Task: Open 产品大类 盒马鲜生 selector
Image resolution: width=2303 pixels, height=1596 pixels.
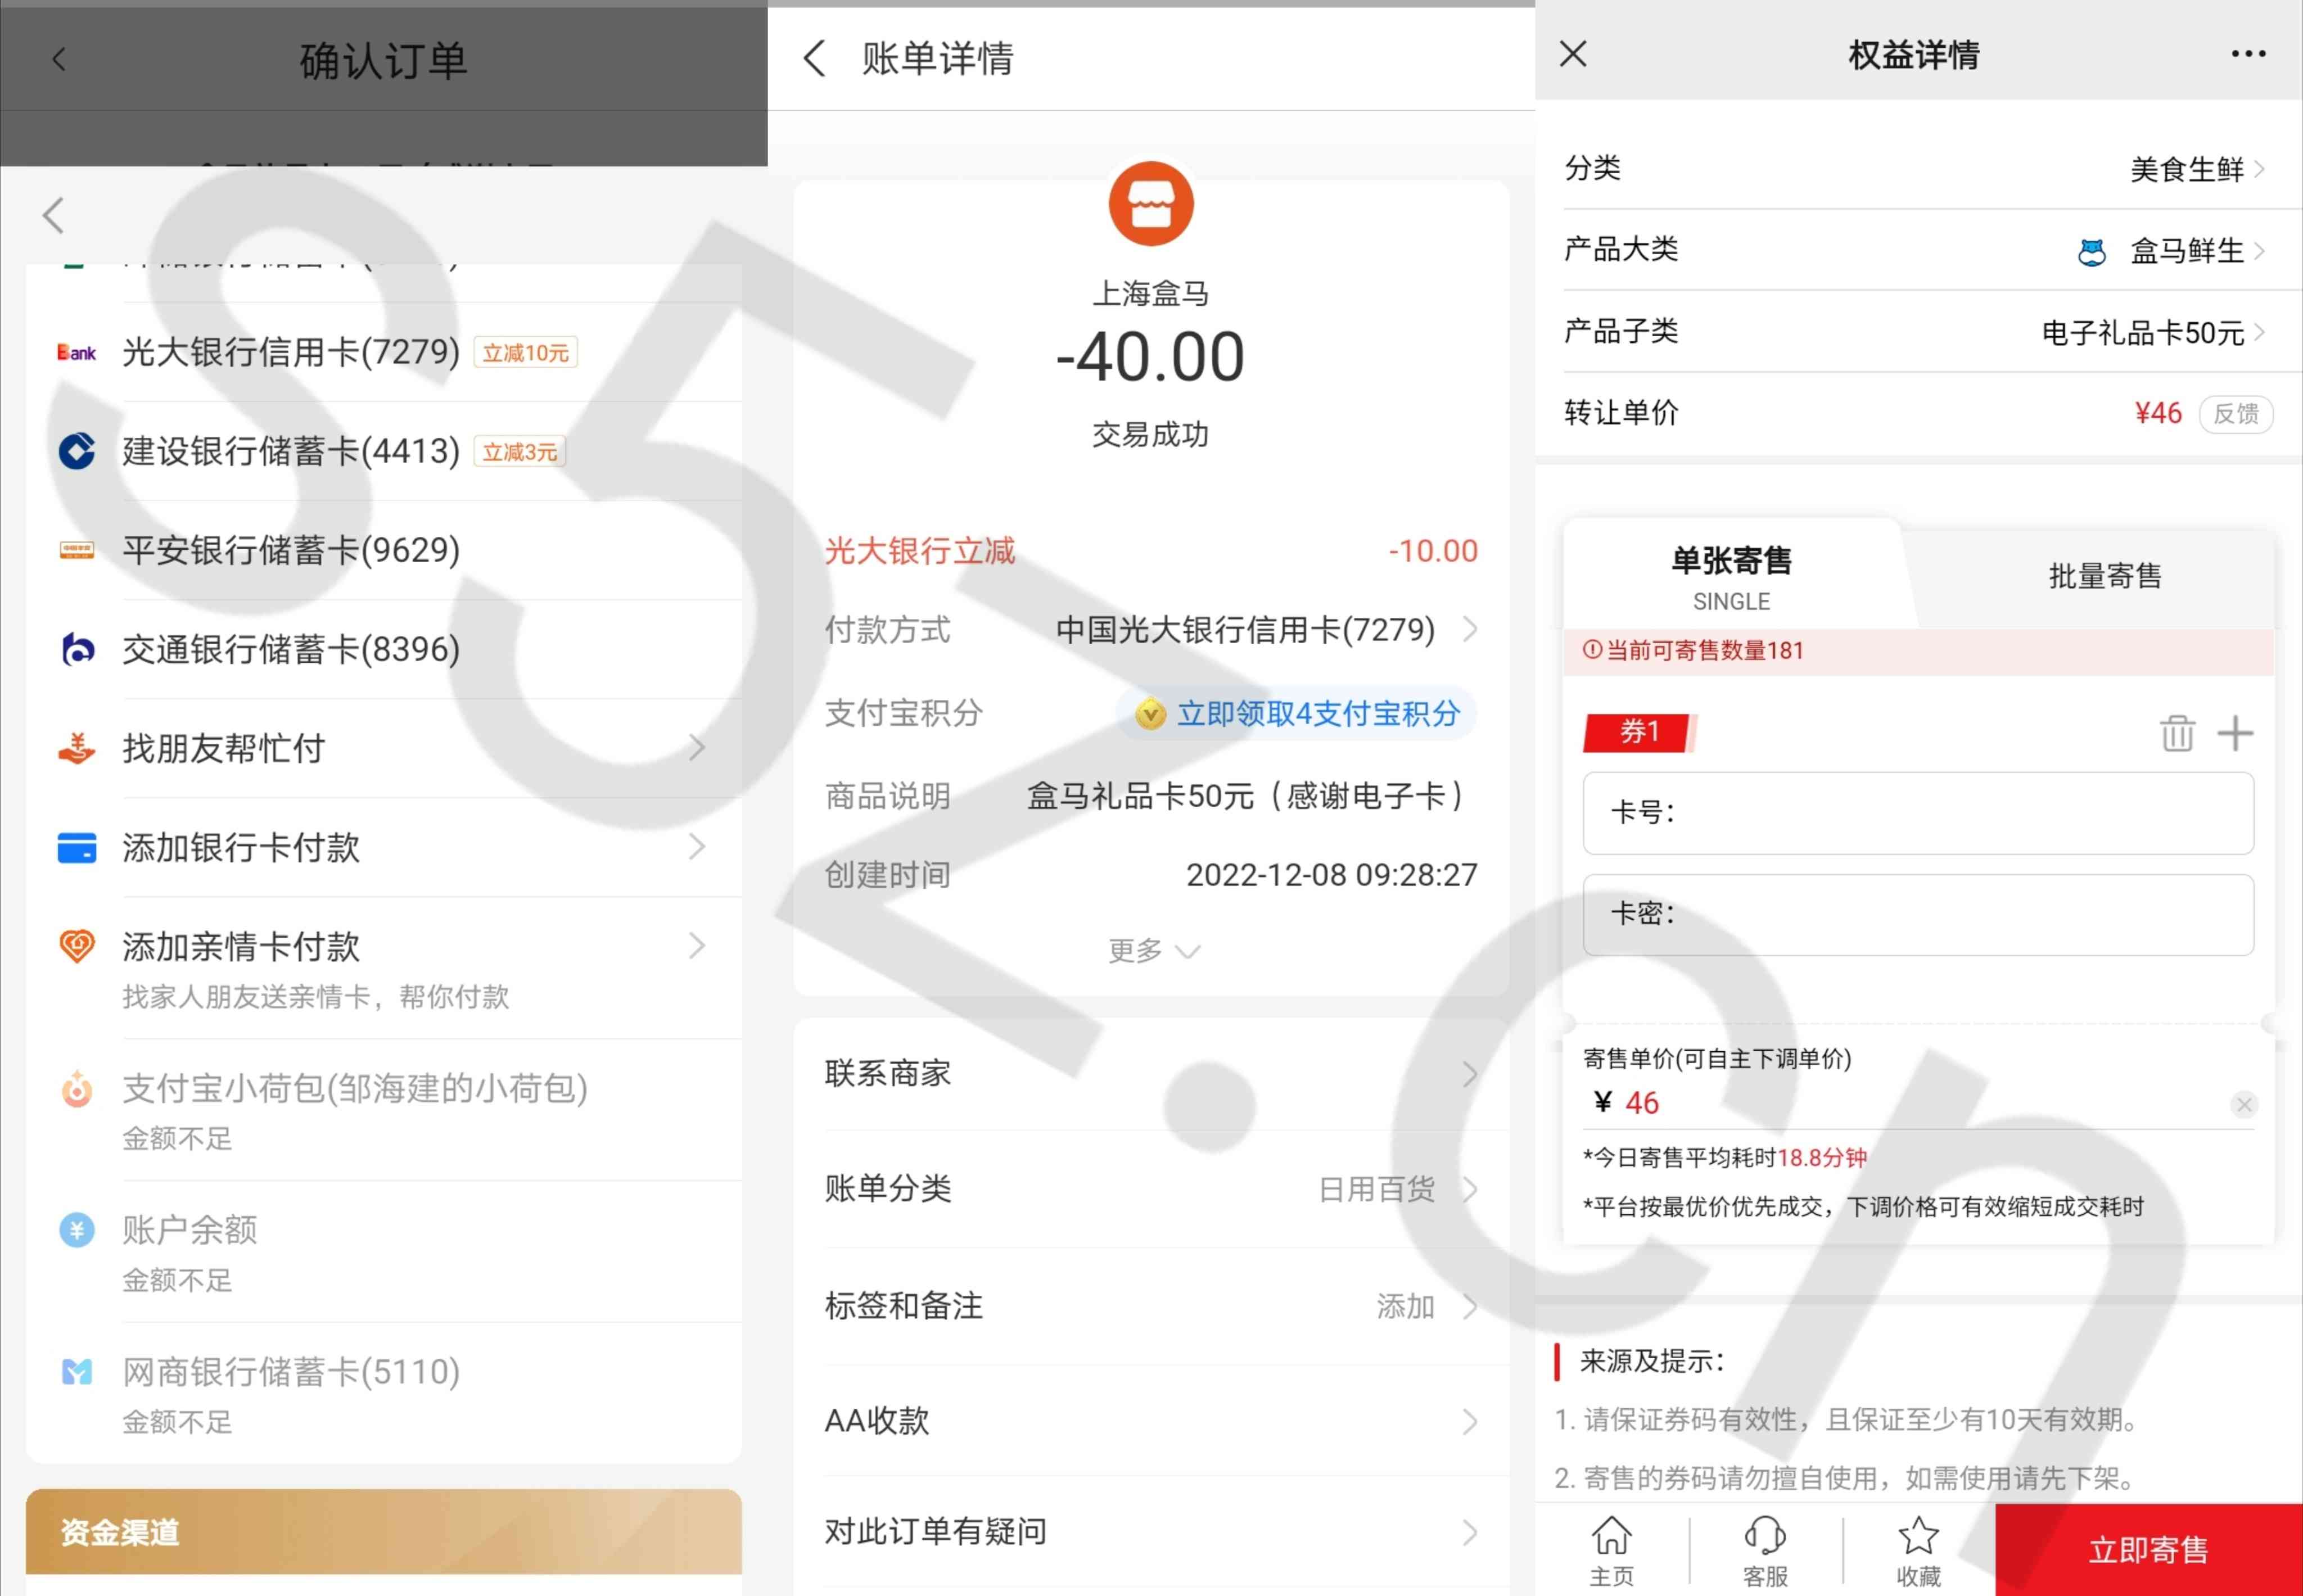Action: click(1918, 250)
